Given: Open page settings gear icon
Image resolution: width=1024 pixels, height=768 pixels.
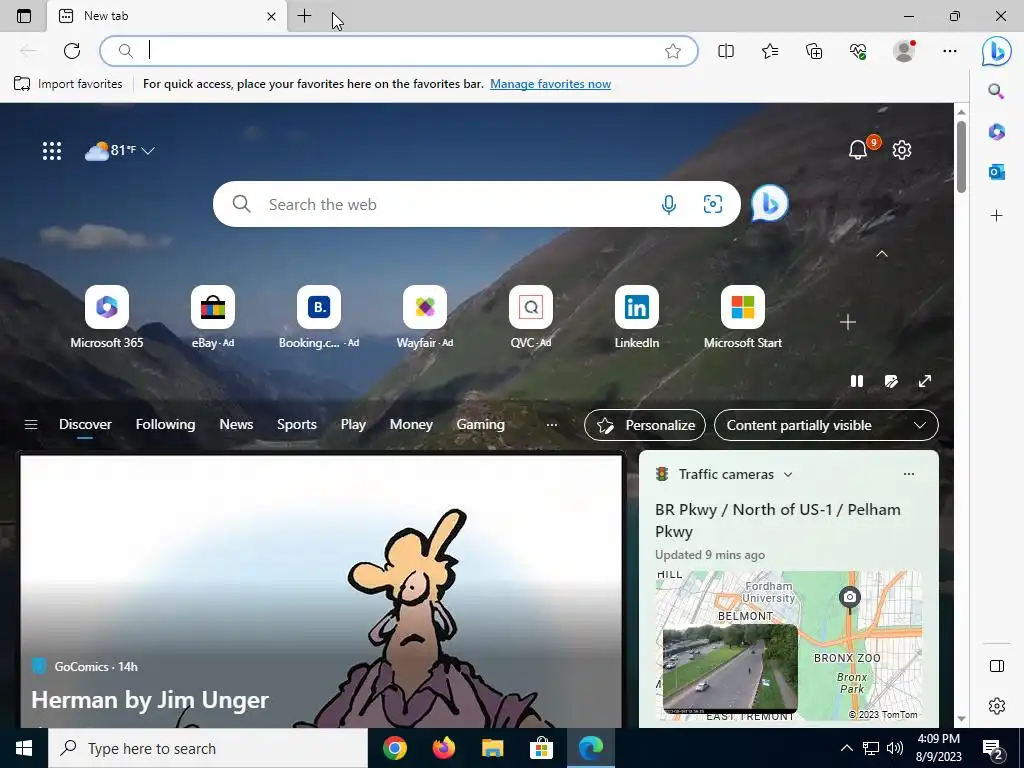Looking at the screenshot, I should pos(902,150).
